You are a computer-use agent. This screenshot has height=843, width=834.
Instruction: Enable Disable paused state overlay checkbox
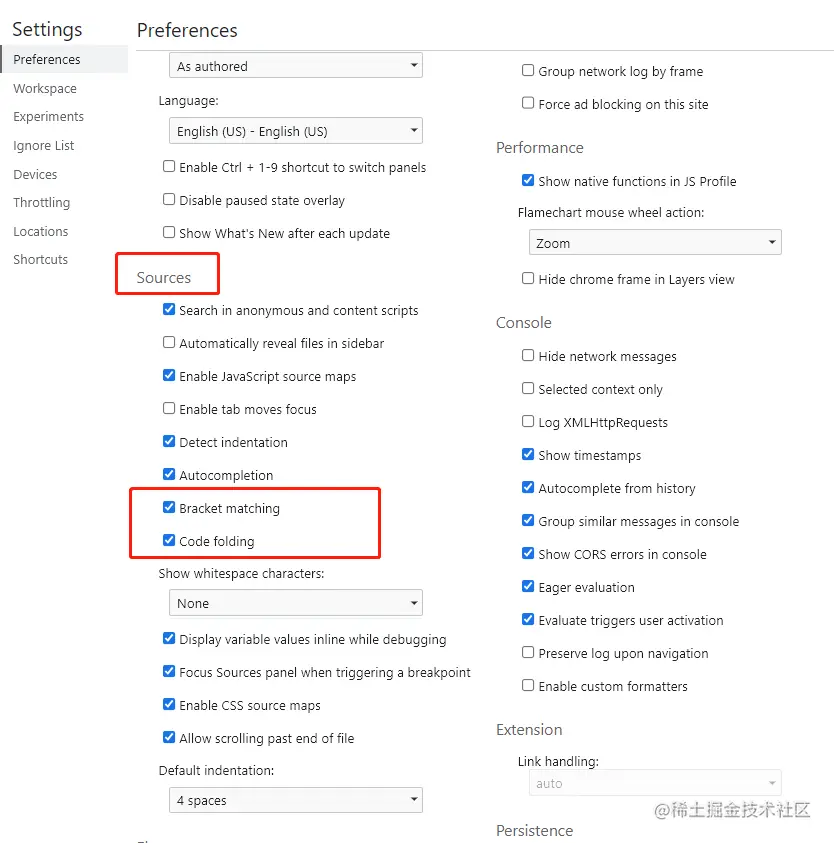coord(169,200)
